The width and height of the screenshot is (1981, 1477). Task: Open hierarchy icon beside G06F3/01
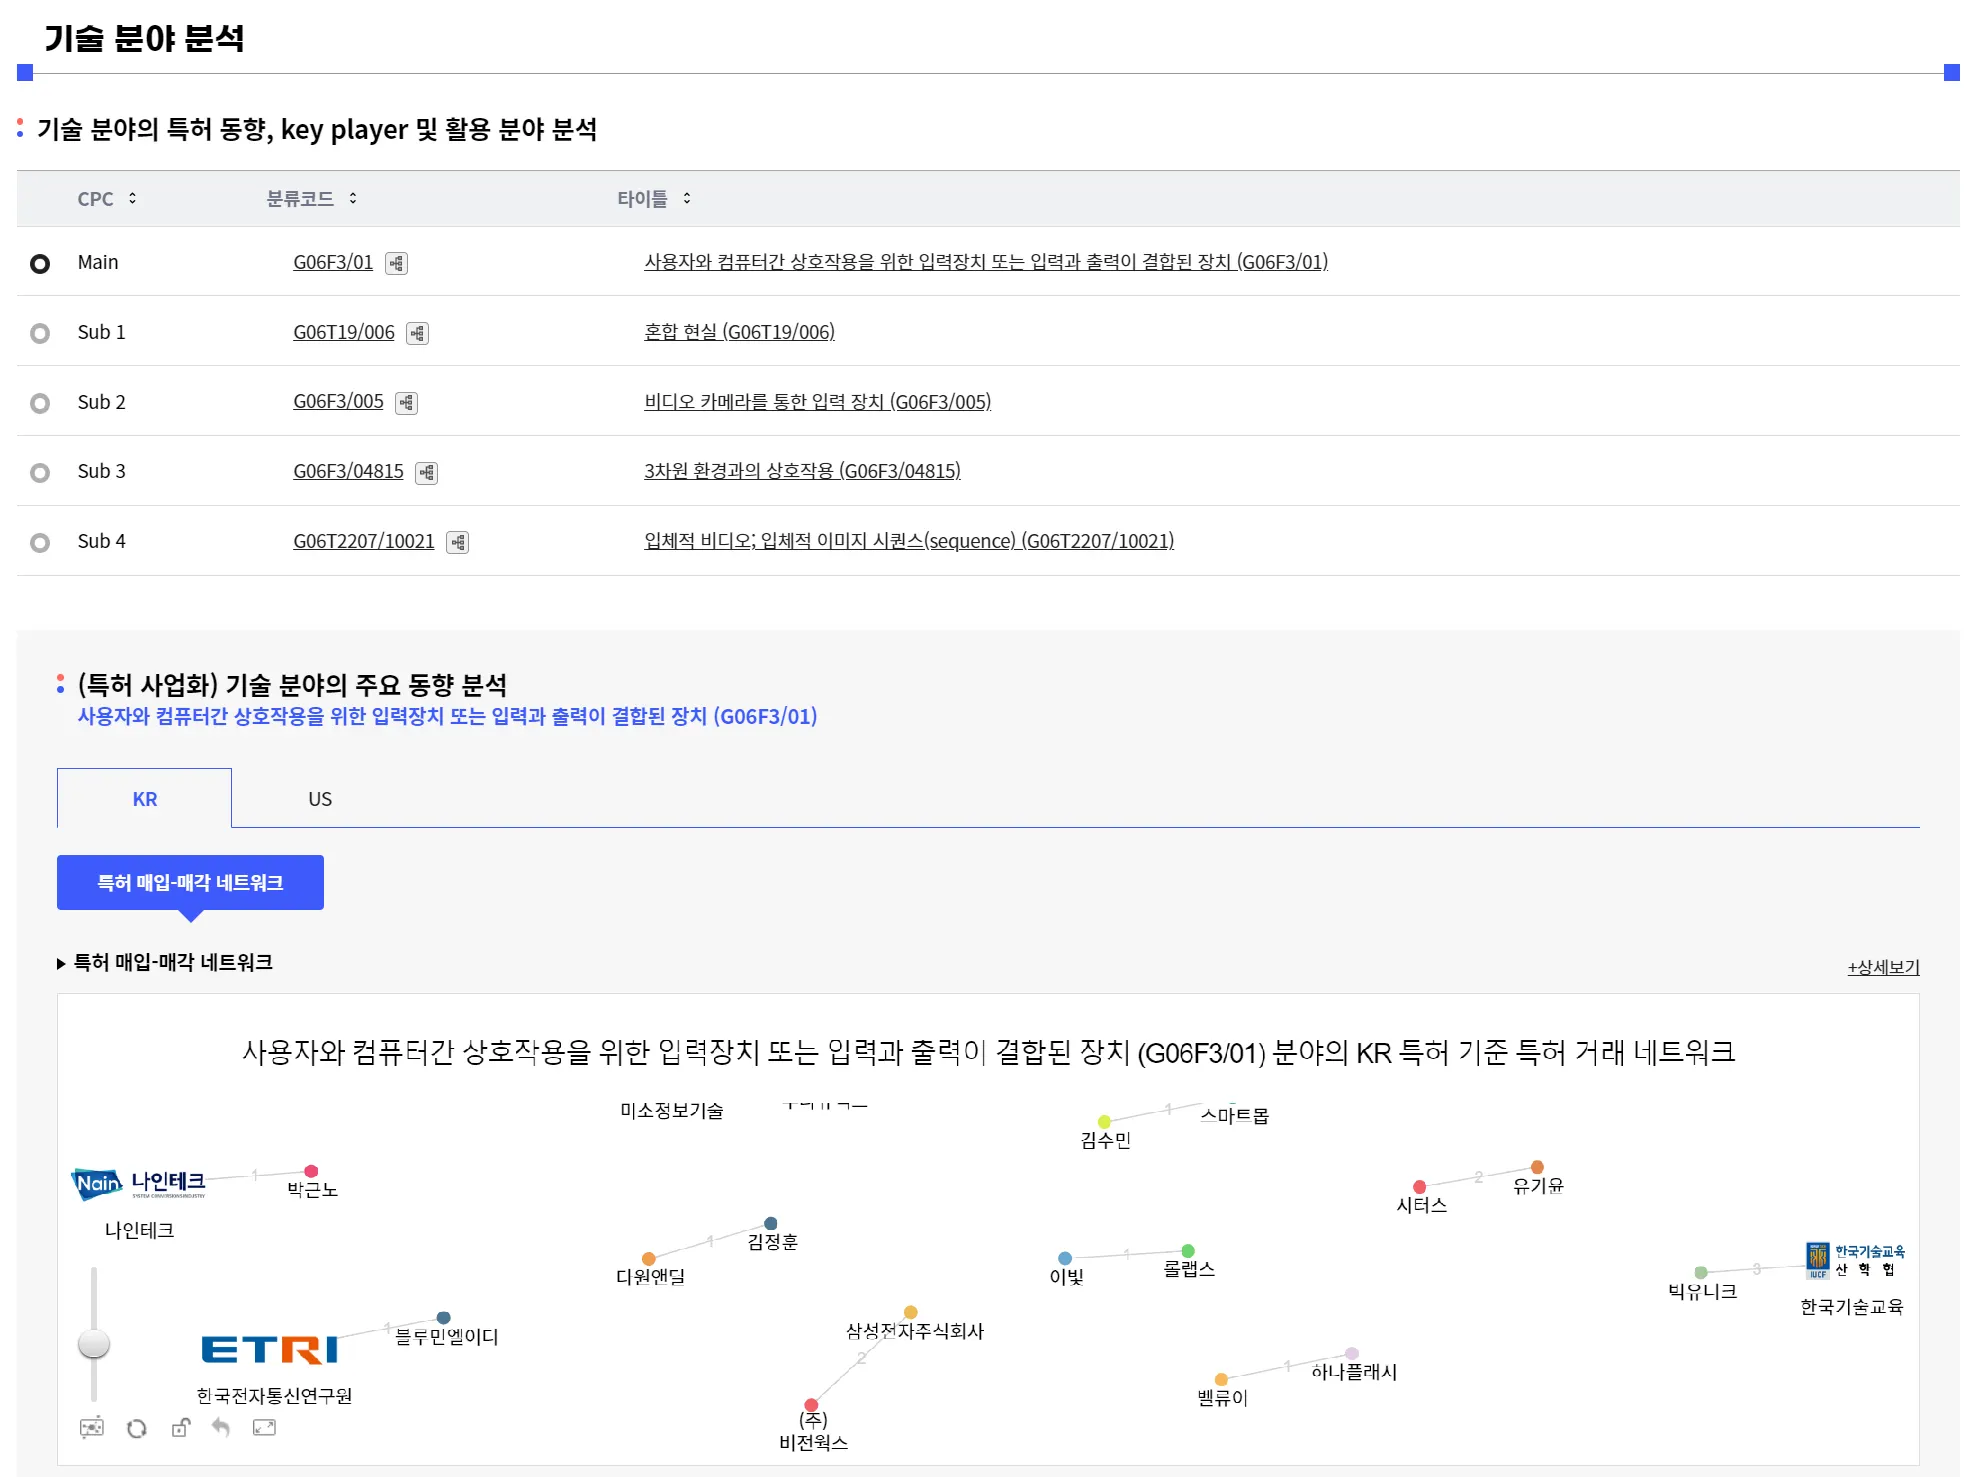[397, 263]
